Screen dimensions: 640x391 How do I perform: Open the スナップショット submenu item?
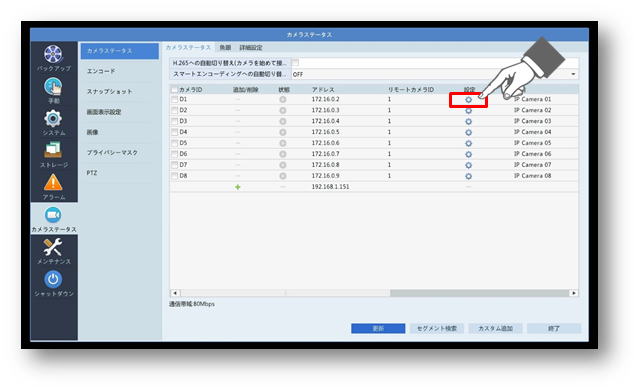[109, 91]
